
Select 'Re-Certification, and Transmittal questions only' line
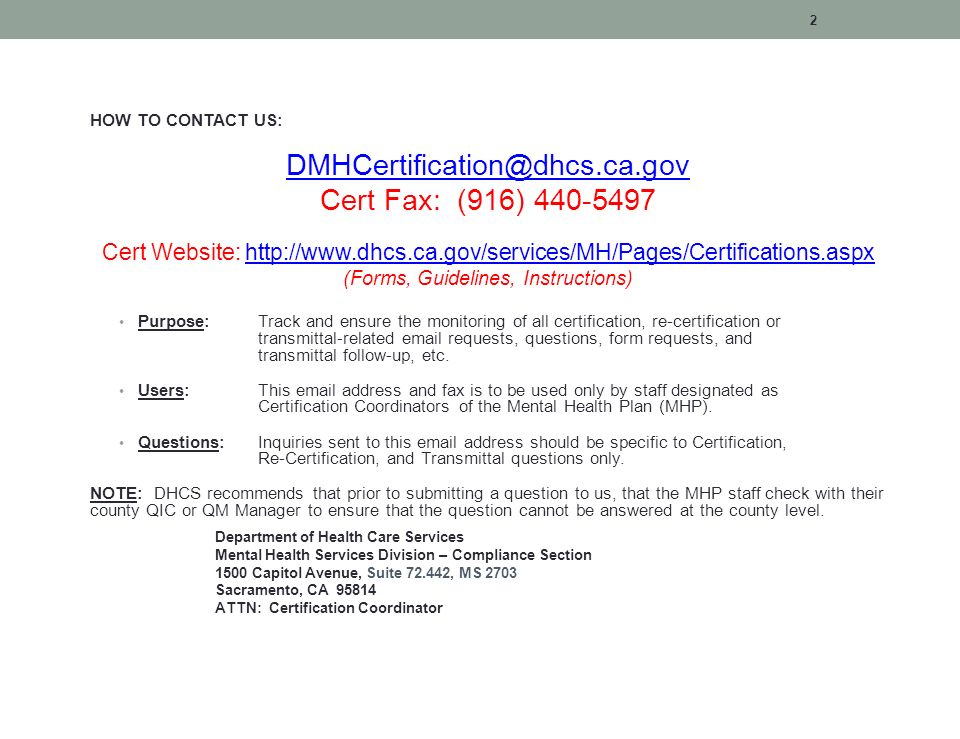coord(441,459)
